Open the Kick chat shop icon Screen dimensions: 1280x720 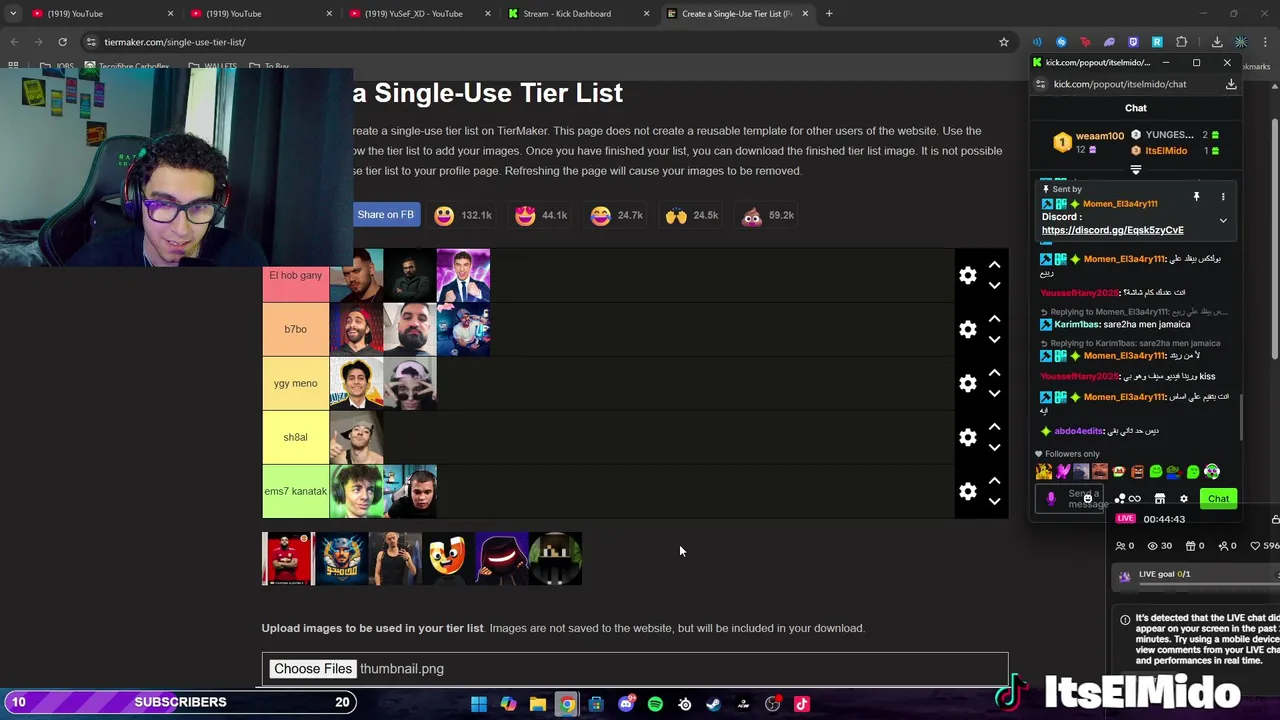tap(1160, 499)
